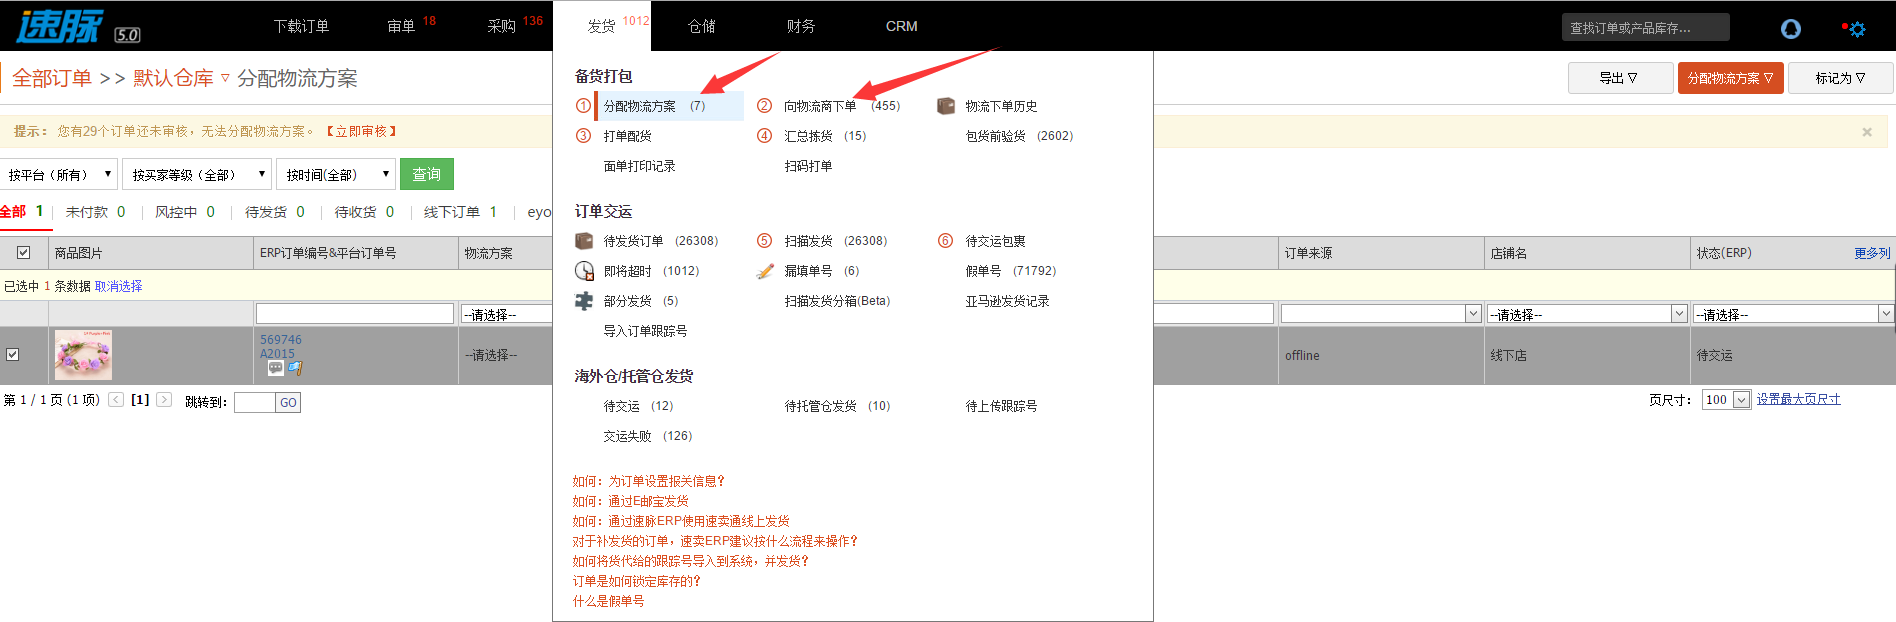The height and width of the screenshot is (622, 1896).
Task: Click the 漏填单号 pencil icon
Action: tap(765, 271)
